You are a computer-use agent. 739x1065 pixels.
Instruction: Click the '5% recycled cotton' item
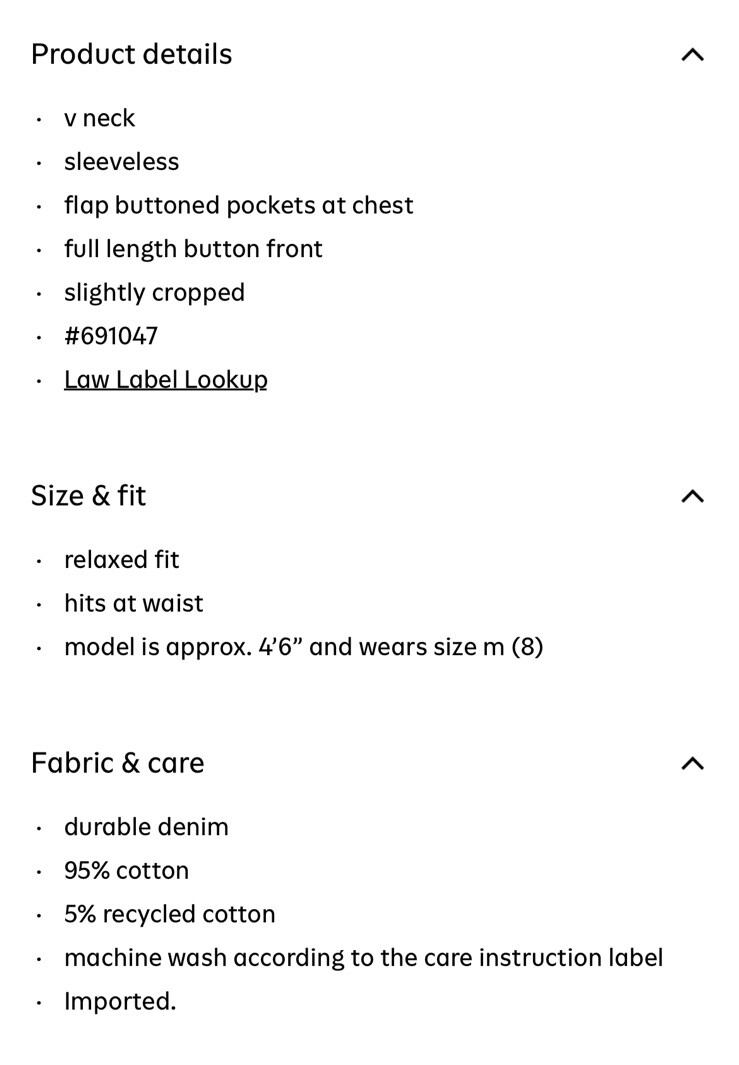tap(170, 914)
